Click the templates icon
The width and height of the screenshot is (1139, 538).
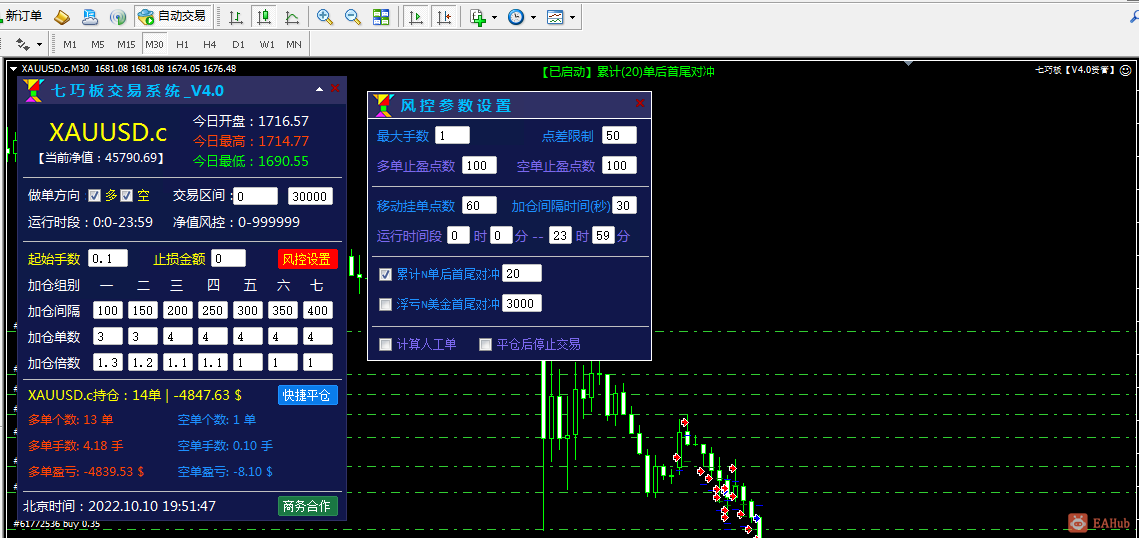click(555, 16)
